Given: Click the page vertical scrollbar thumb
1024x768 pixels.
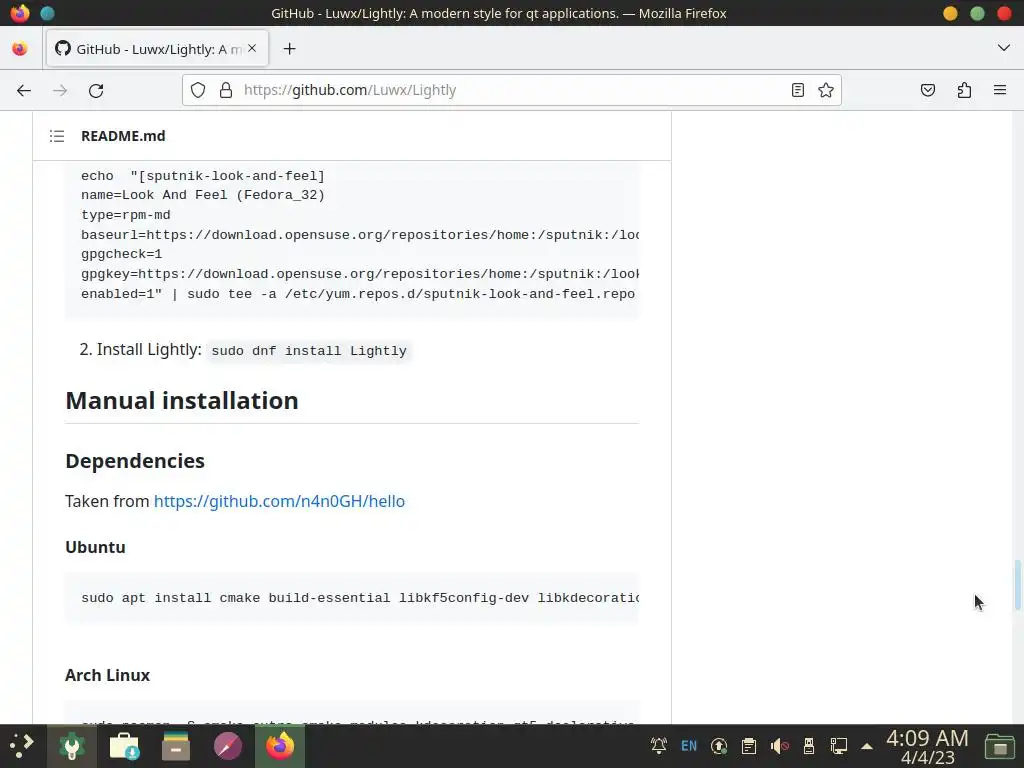Looking at the screenshot, I should [x=1017, y=585].
